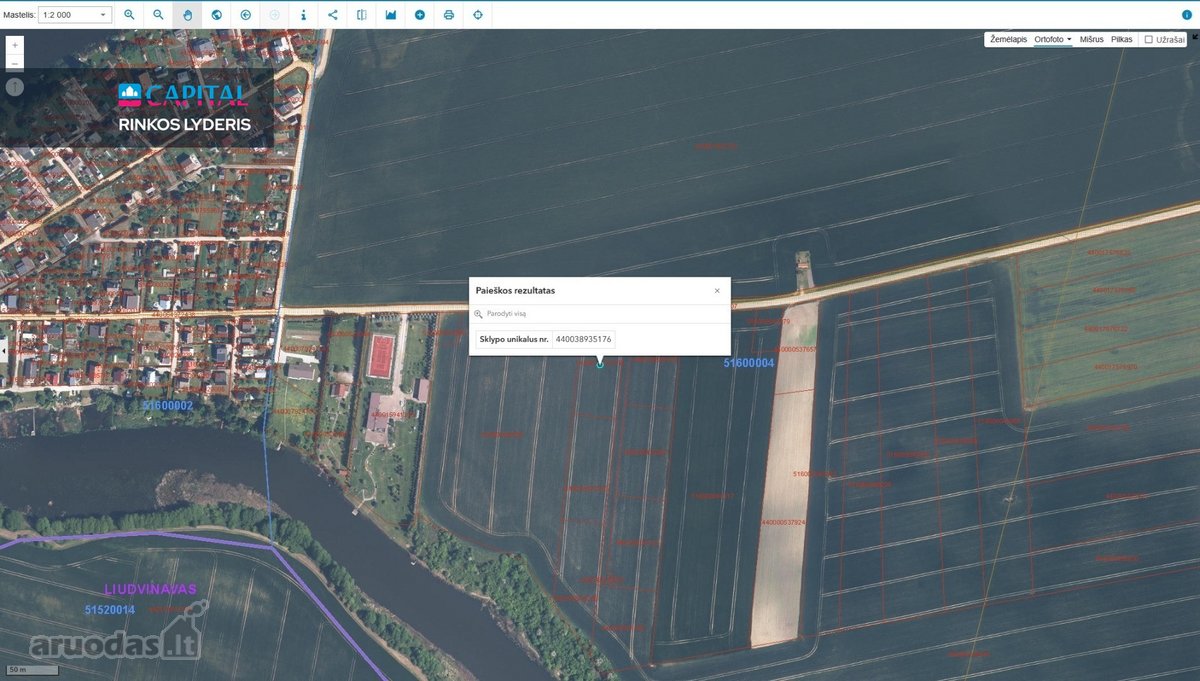
Task: Zoom out with the map minus button
Action: click(14, 63)
